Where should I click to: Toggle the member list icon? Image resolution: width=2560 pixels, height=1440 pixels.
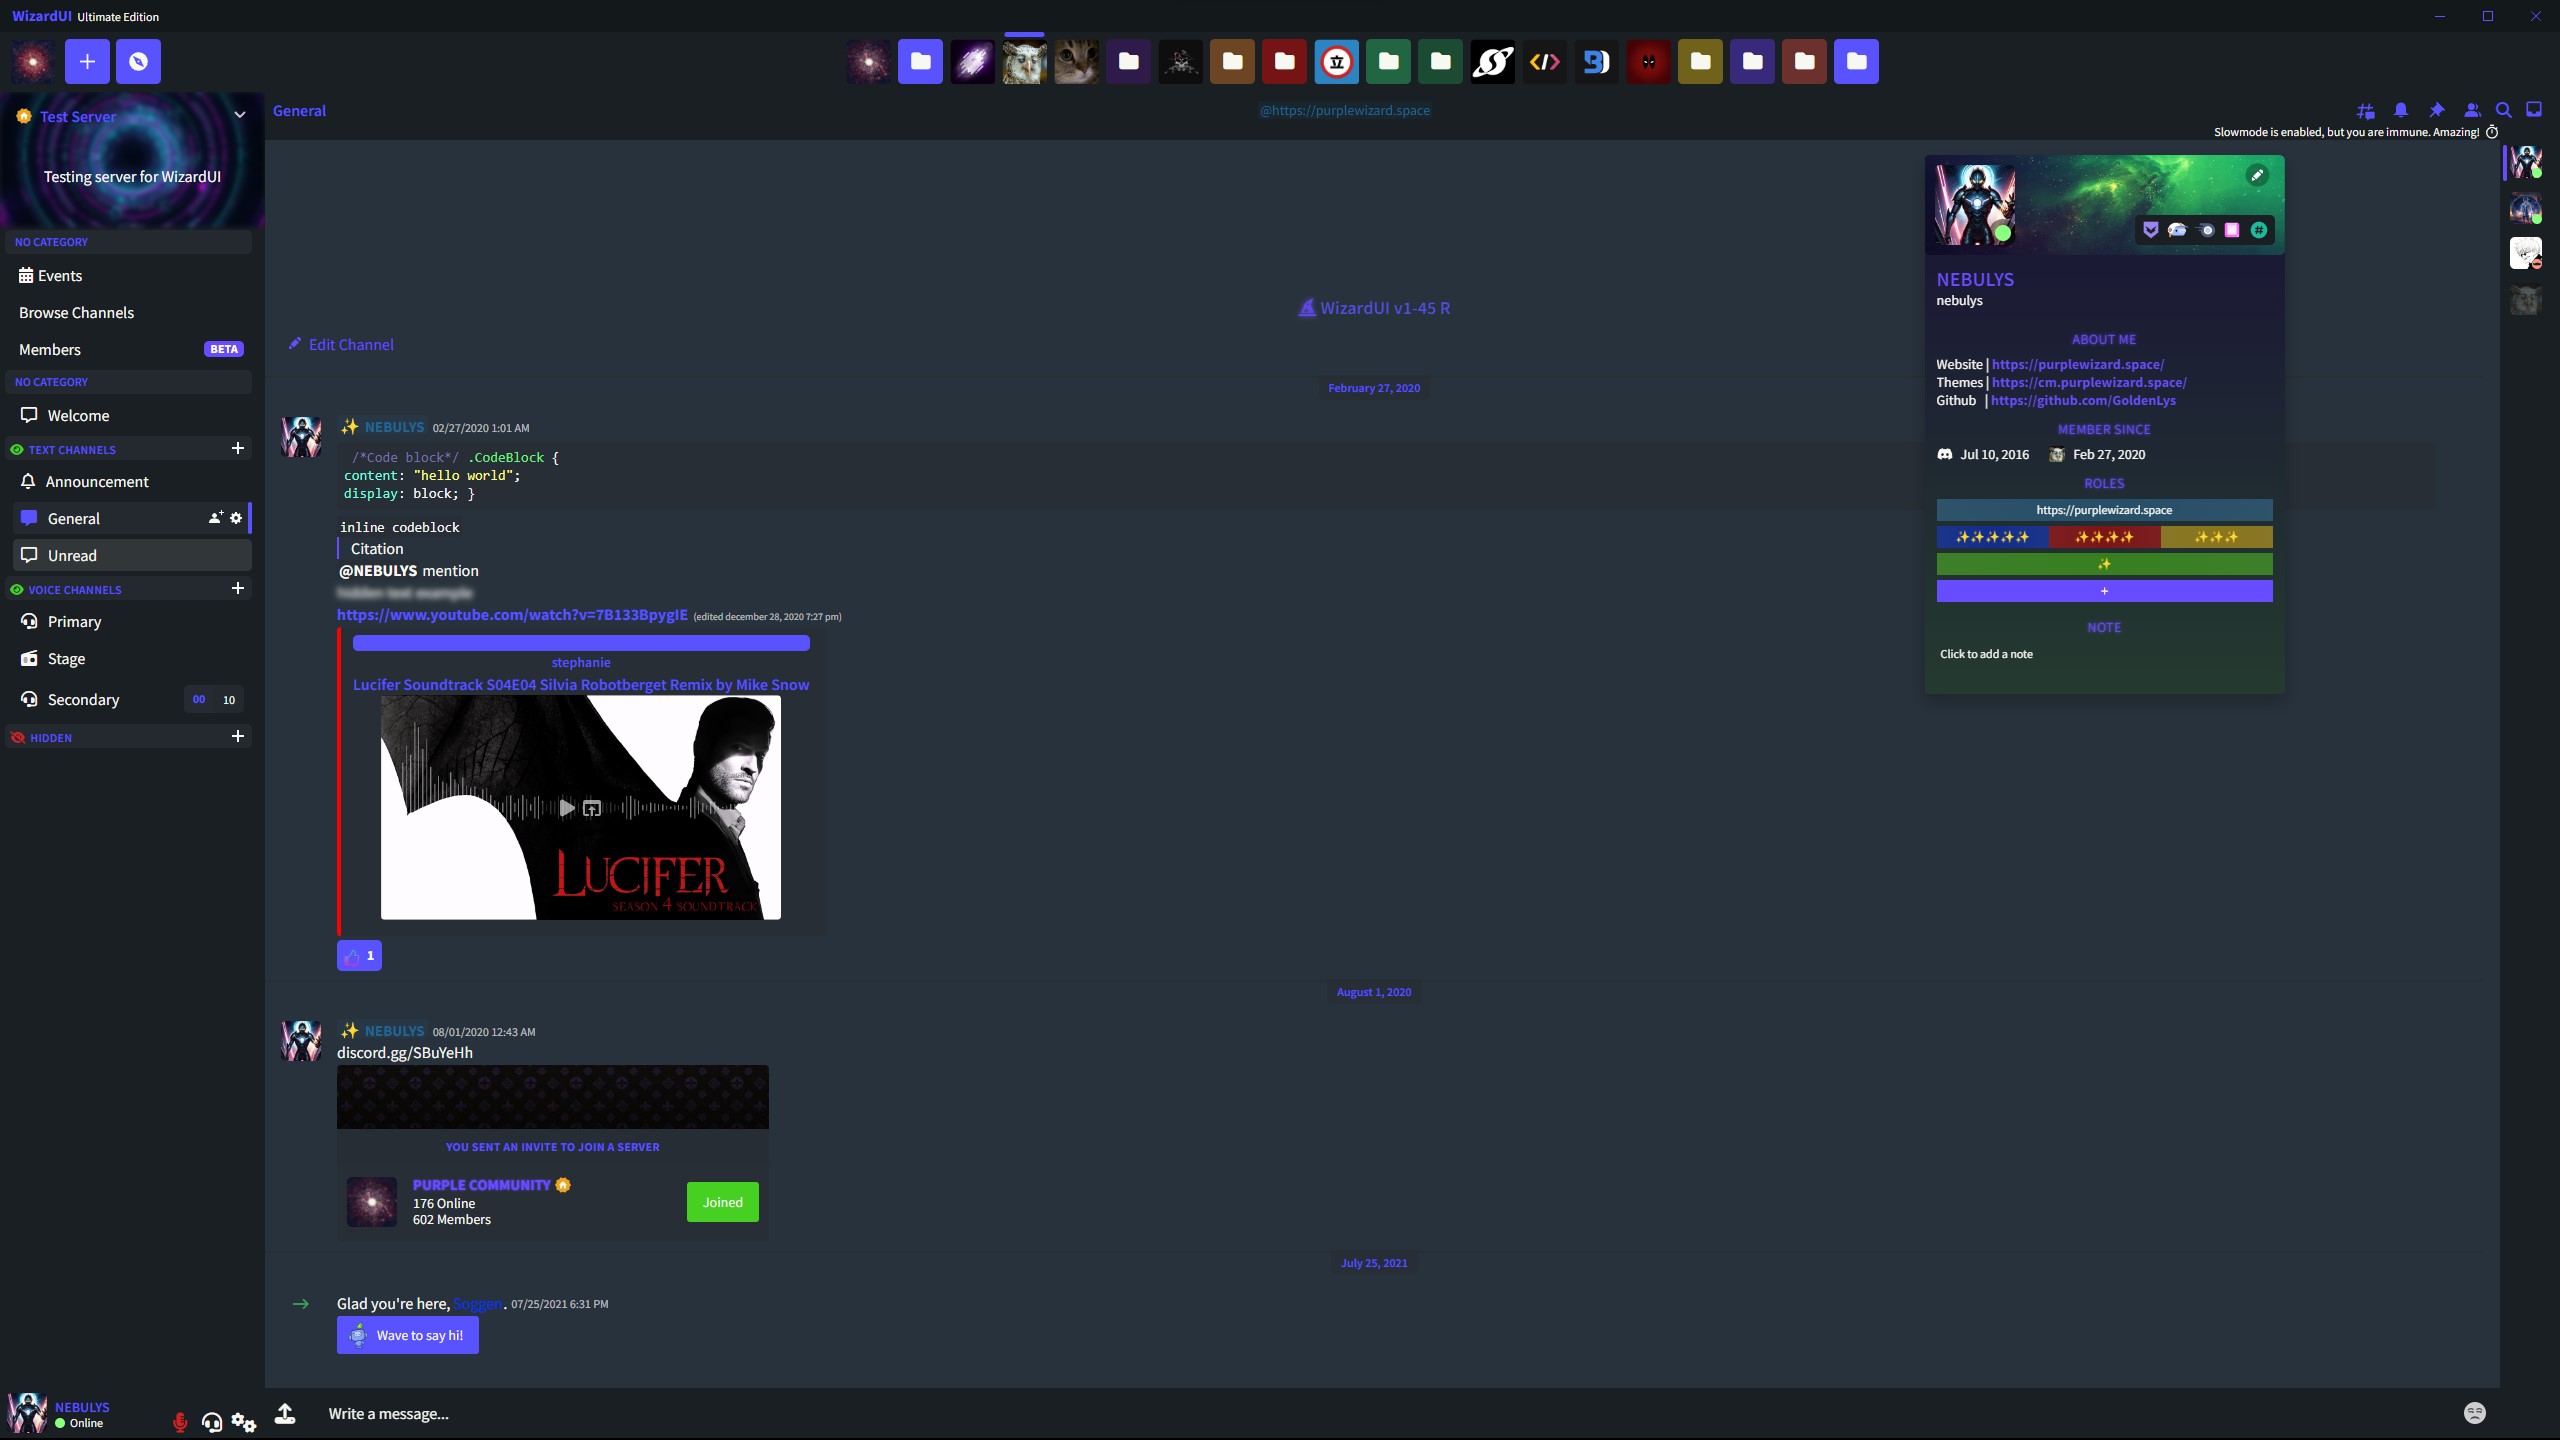[2472, 110]
